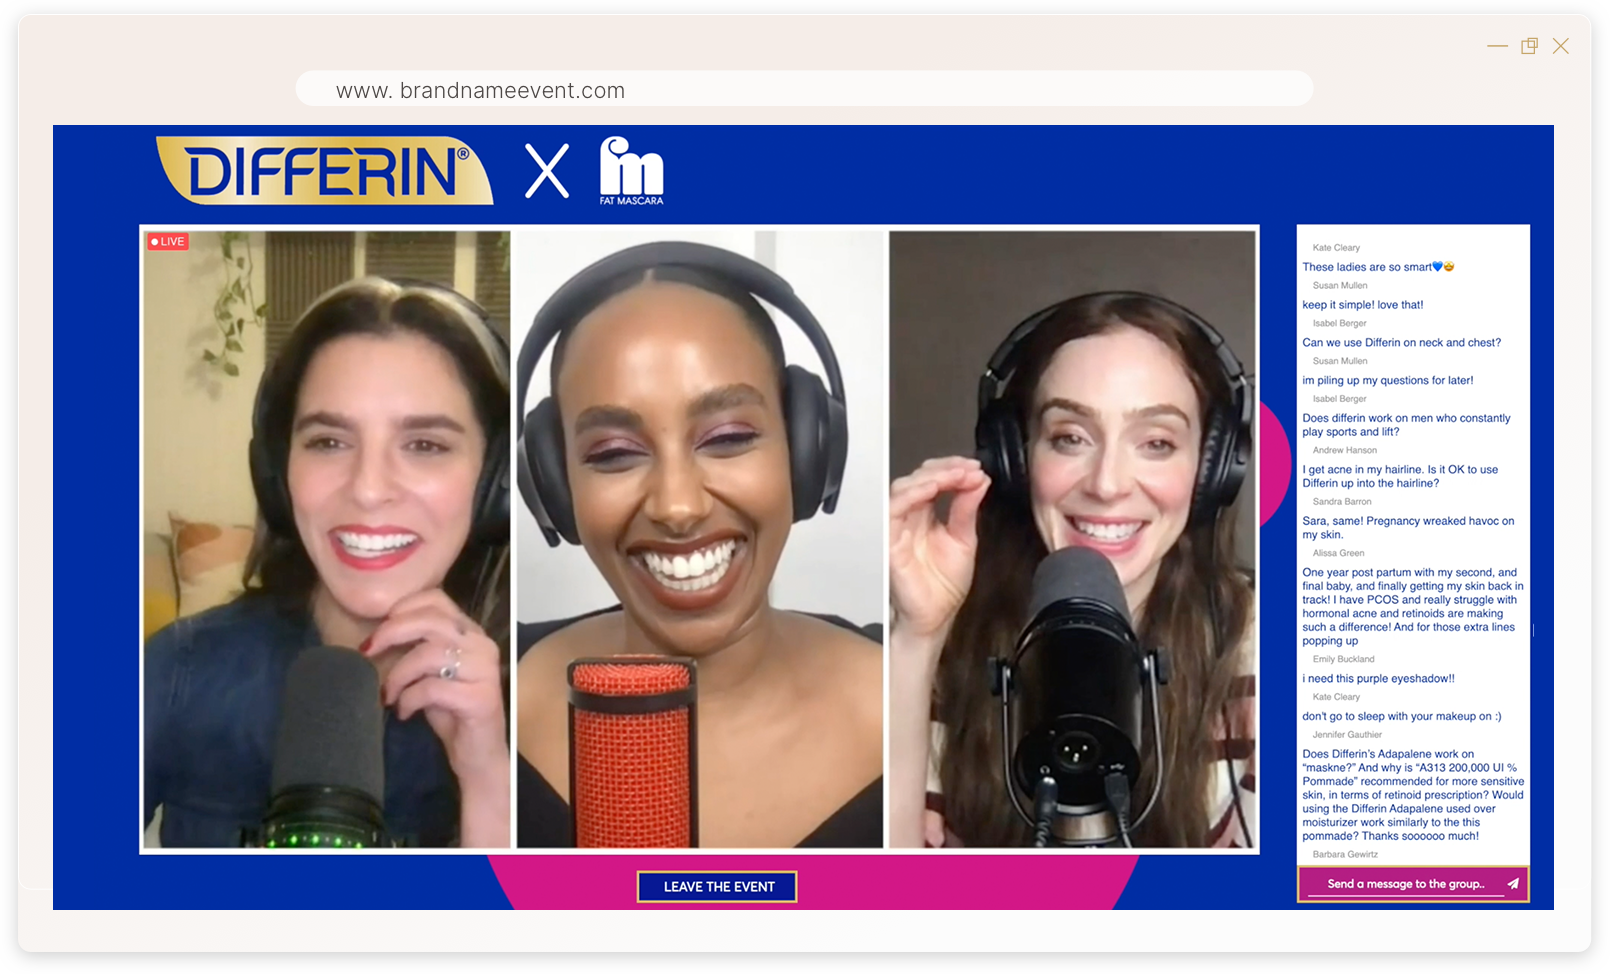Click message 'im piling up my questions for later!'
Screen dimensions: 1610x974
(1387, 381)
